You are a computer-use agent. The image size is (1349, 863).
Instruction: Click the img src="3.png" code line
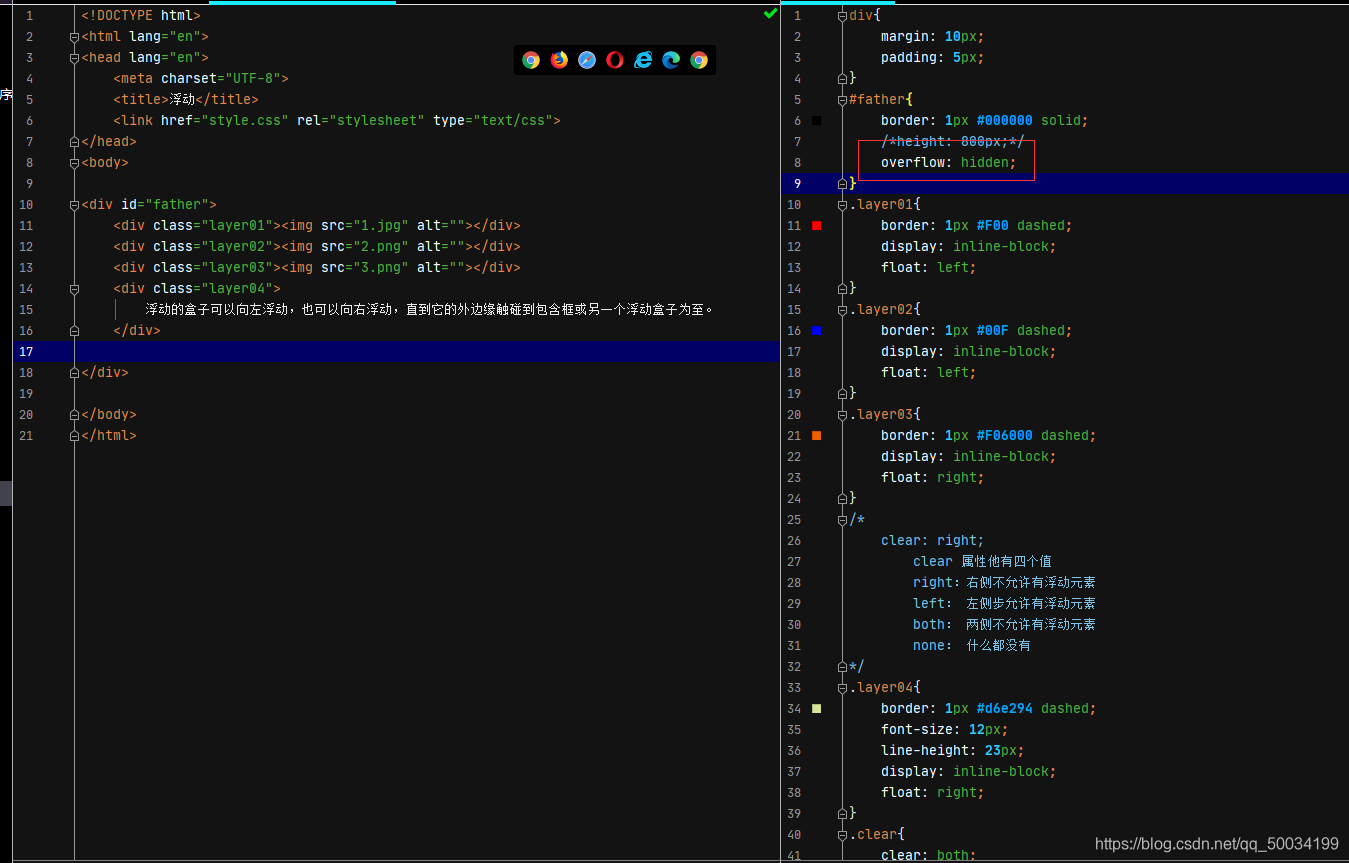click(x=317, y=268)
